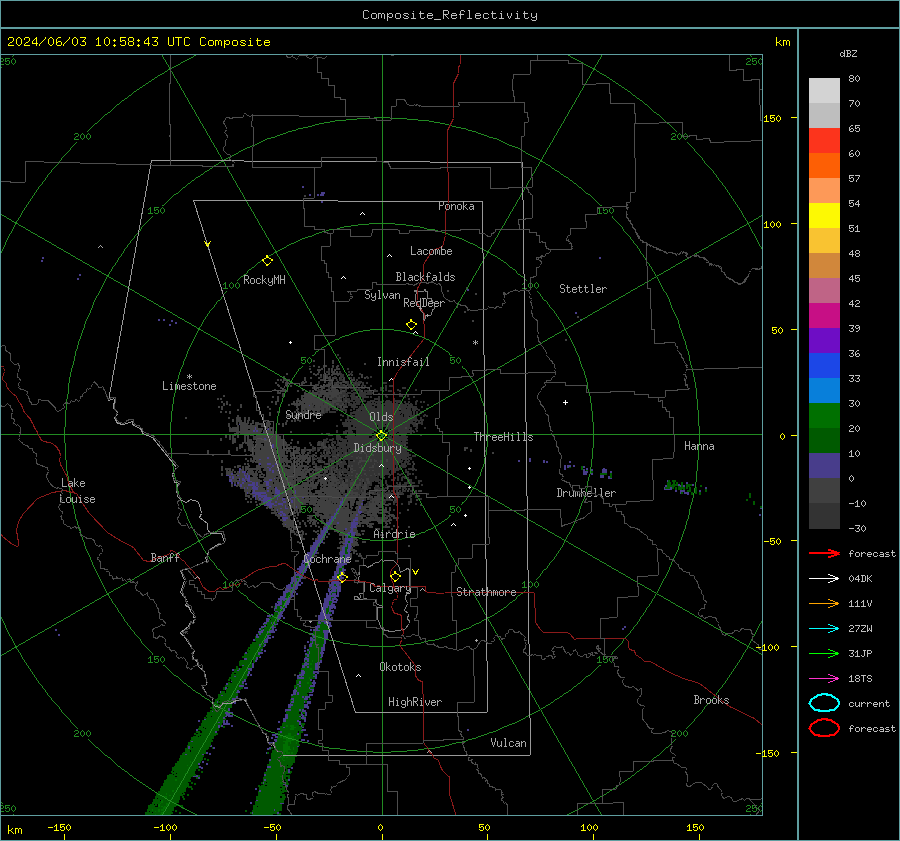900x841 pixels.
Task: Click the 30 dBZ light blue swatch
Action: point(824,390)
